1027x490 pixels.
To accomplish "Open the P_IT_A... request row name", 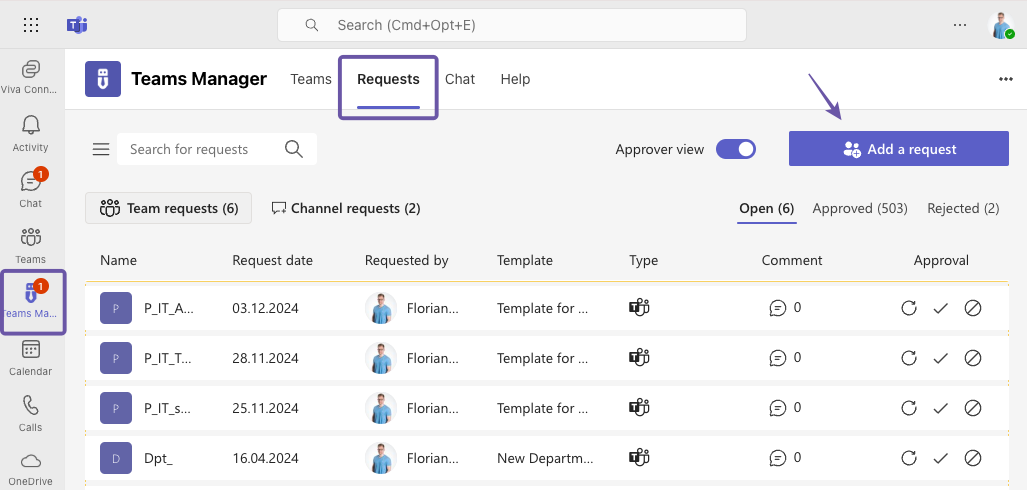I will pyautogui.click(x=169, y=308).
